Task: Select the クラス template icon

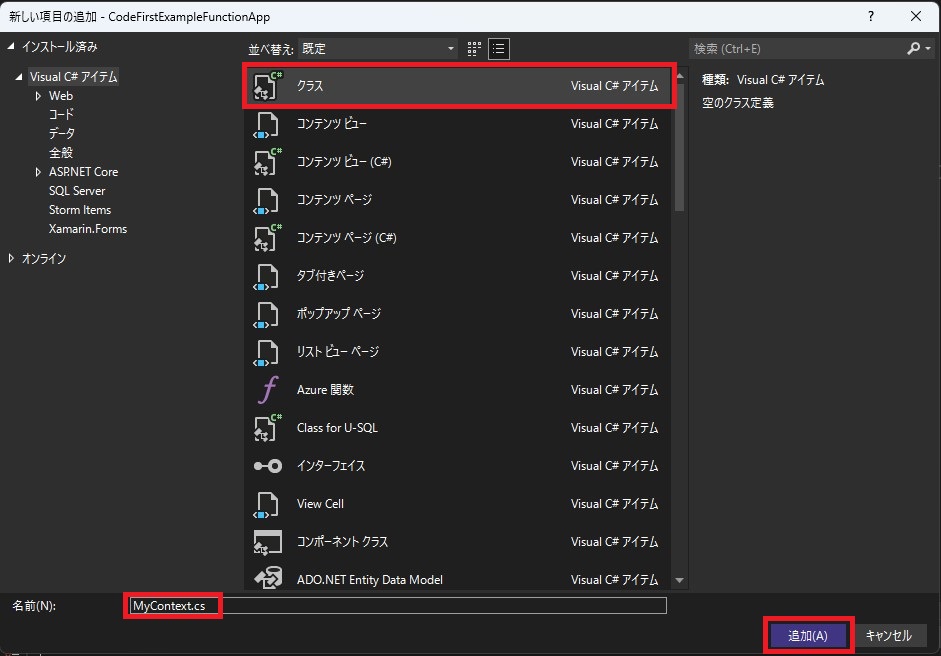Action: point(267,86)
